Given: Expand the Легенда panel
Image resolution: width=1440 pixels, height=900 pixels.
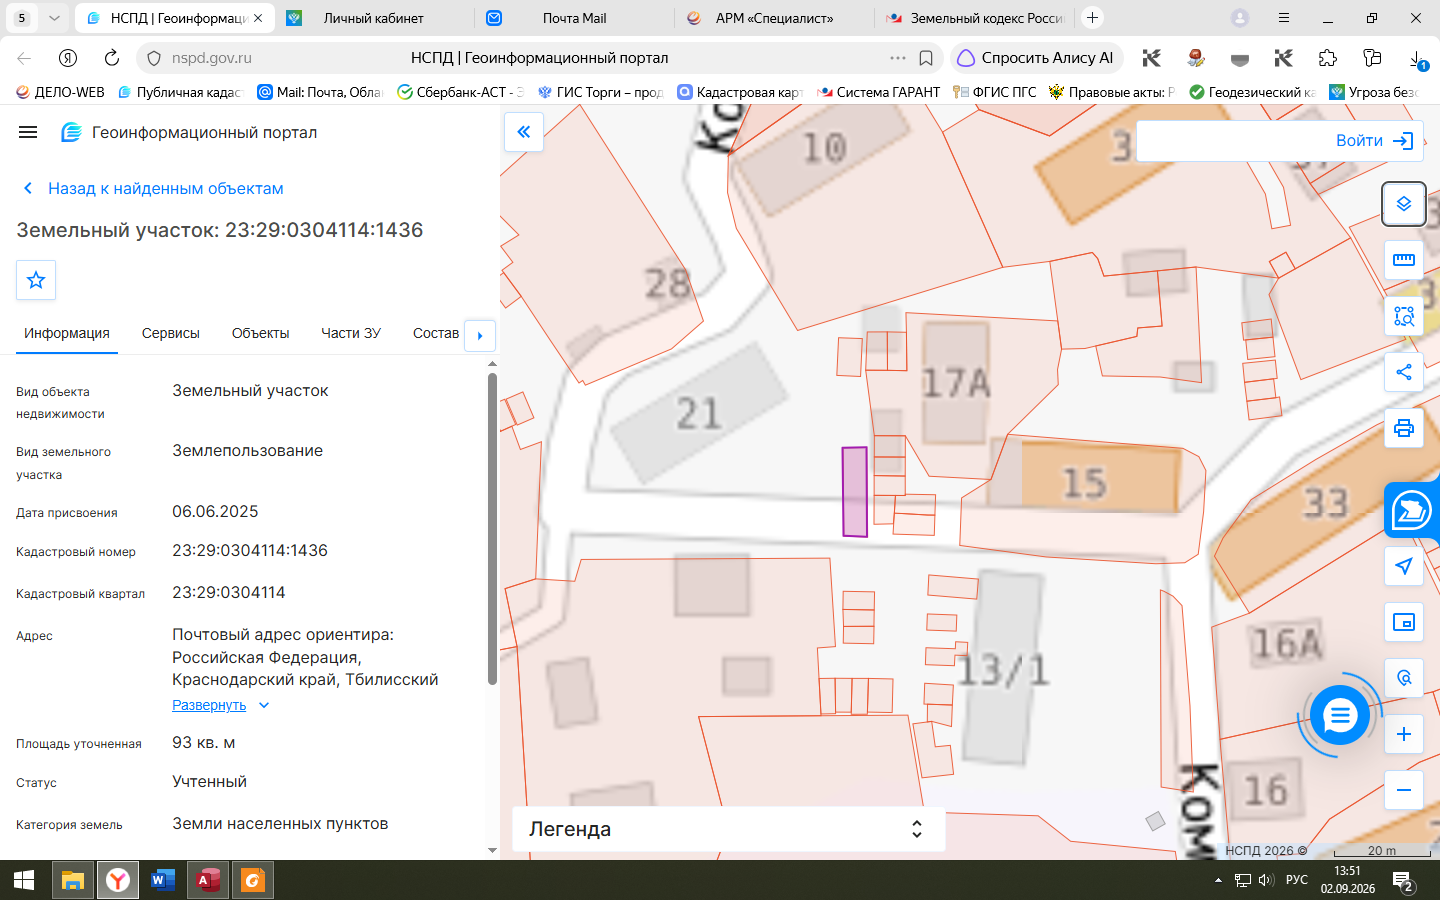Looking at the screenshot, I should point(728,829).
